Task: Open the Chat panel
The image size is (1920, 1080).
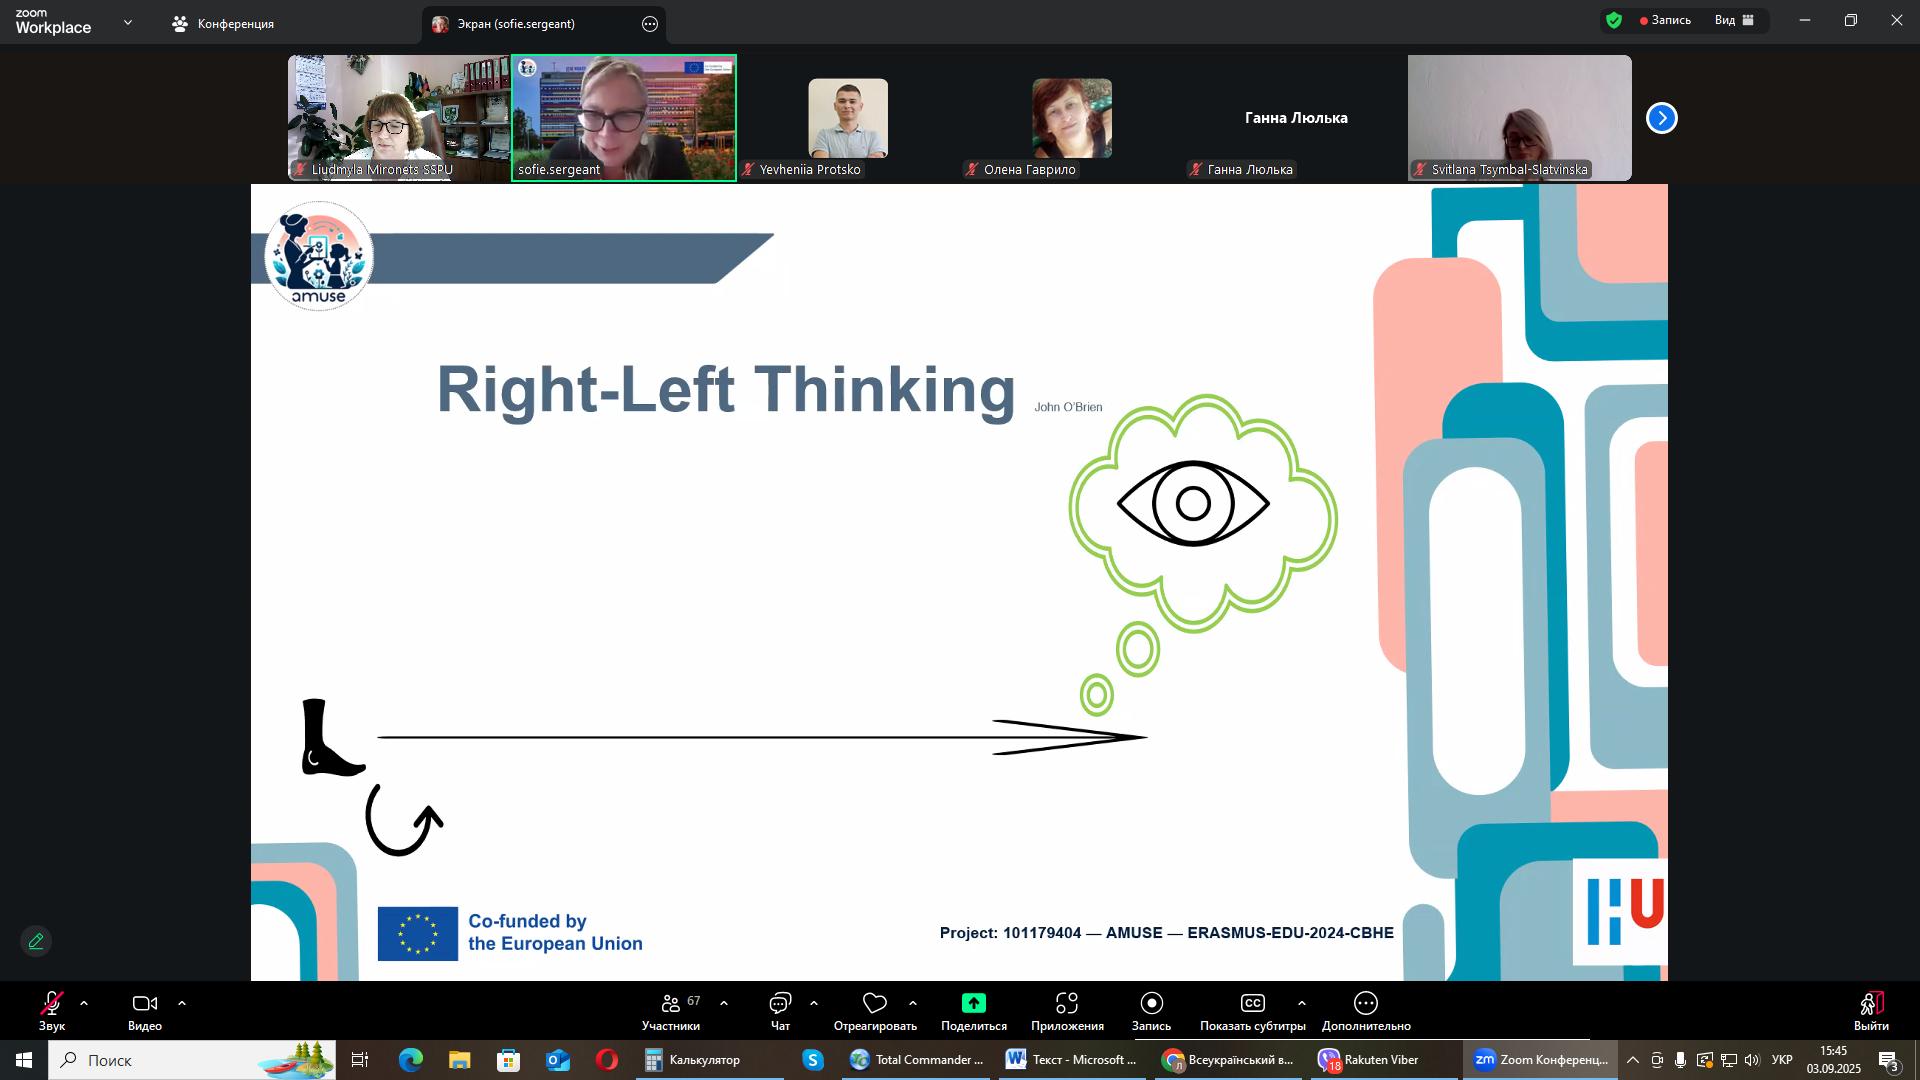Action: pos(780,1004)
